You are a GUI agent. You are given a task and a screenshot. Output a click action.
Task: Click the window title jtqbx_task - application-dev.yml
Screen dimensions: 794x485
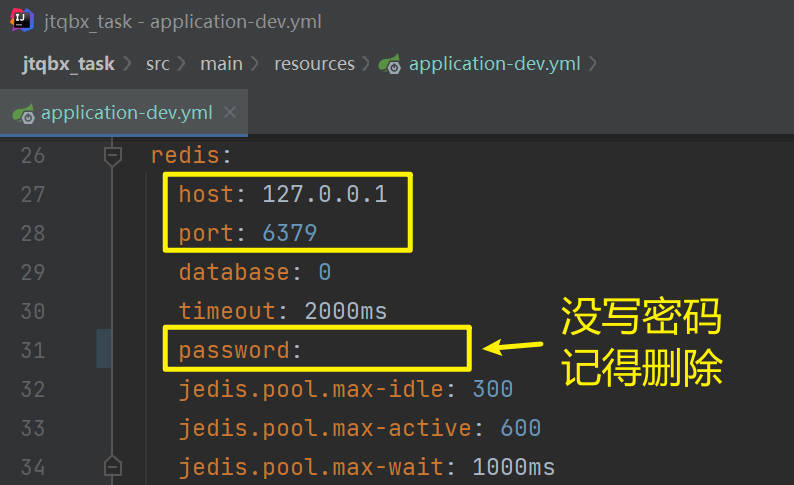183,22
